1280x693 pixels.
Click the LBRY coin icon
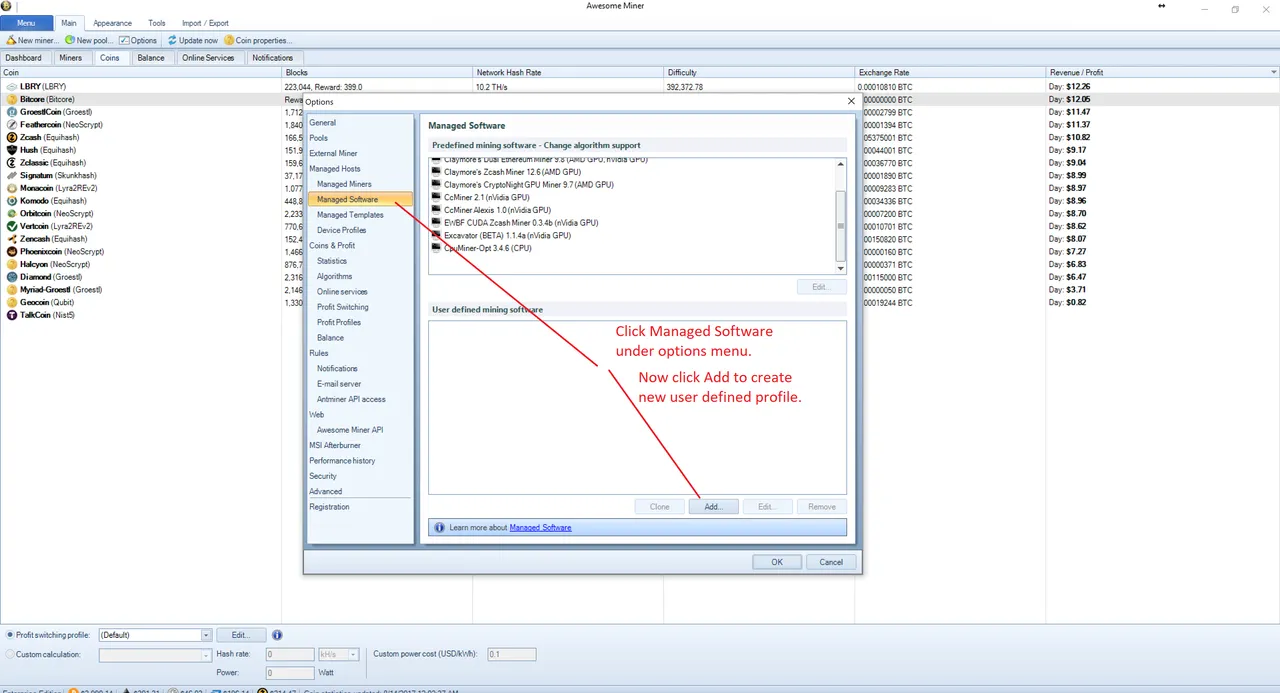tap(11, 87)
